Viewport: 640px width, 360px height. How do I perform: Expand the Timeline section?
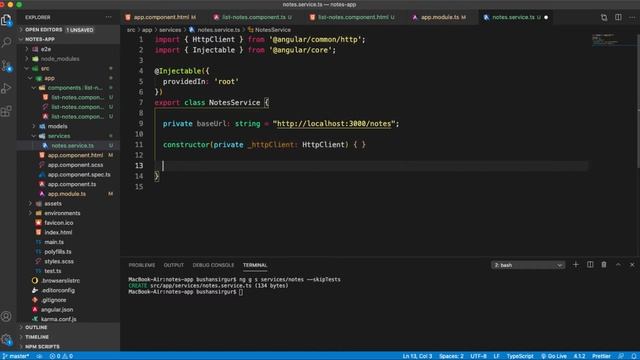(x=37, y=337)
